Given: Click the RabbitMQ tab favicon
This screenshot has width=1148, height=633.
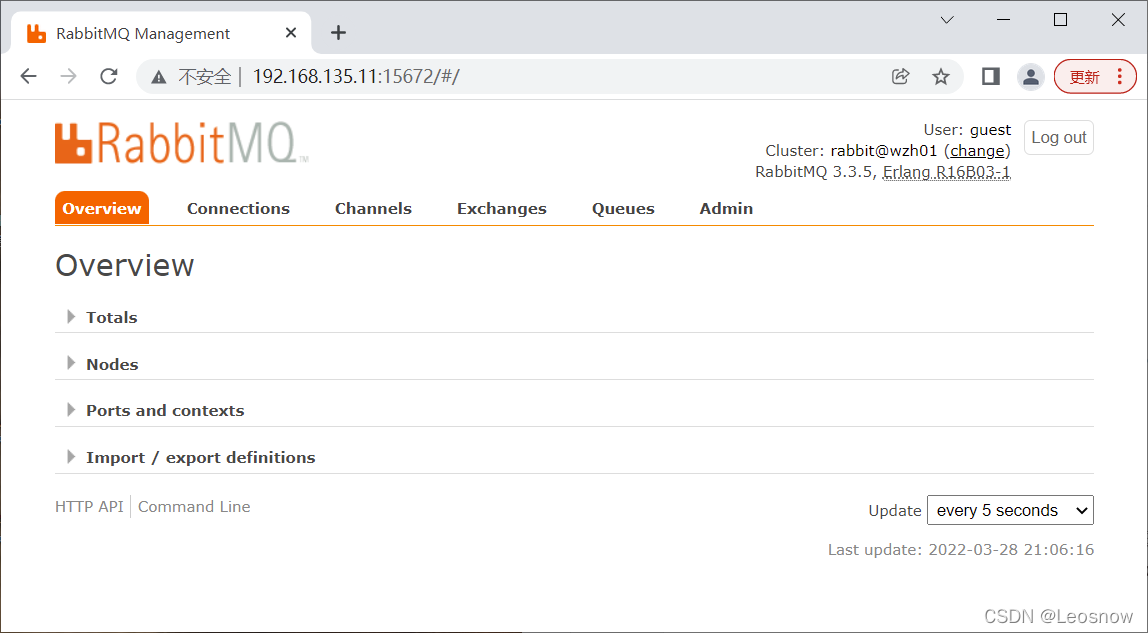Looking at the screenshot, I should pyautogui.click(x=37, y=33).
